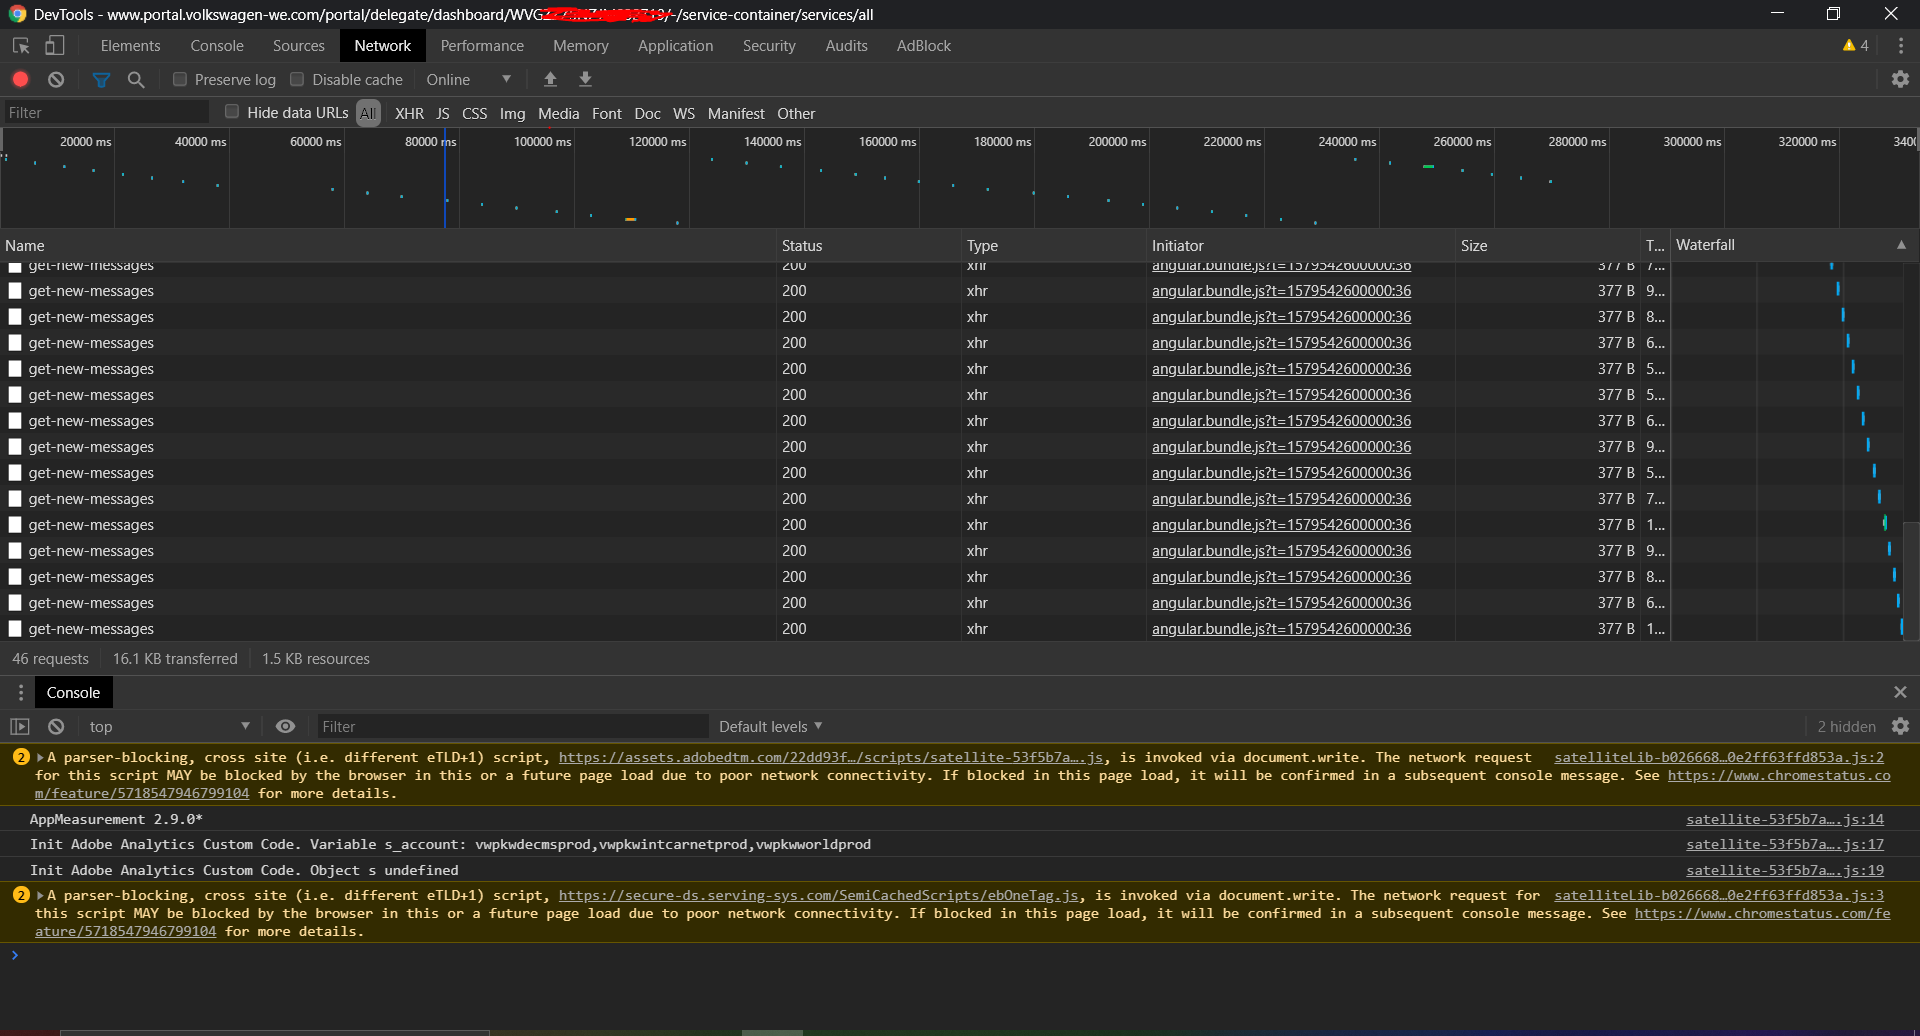This screenshot has width=1920, height=1036.
Task: Open the Online throttling dropdown
Action: [x=468, y=79]
